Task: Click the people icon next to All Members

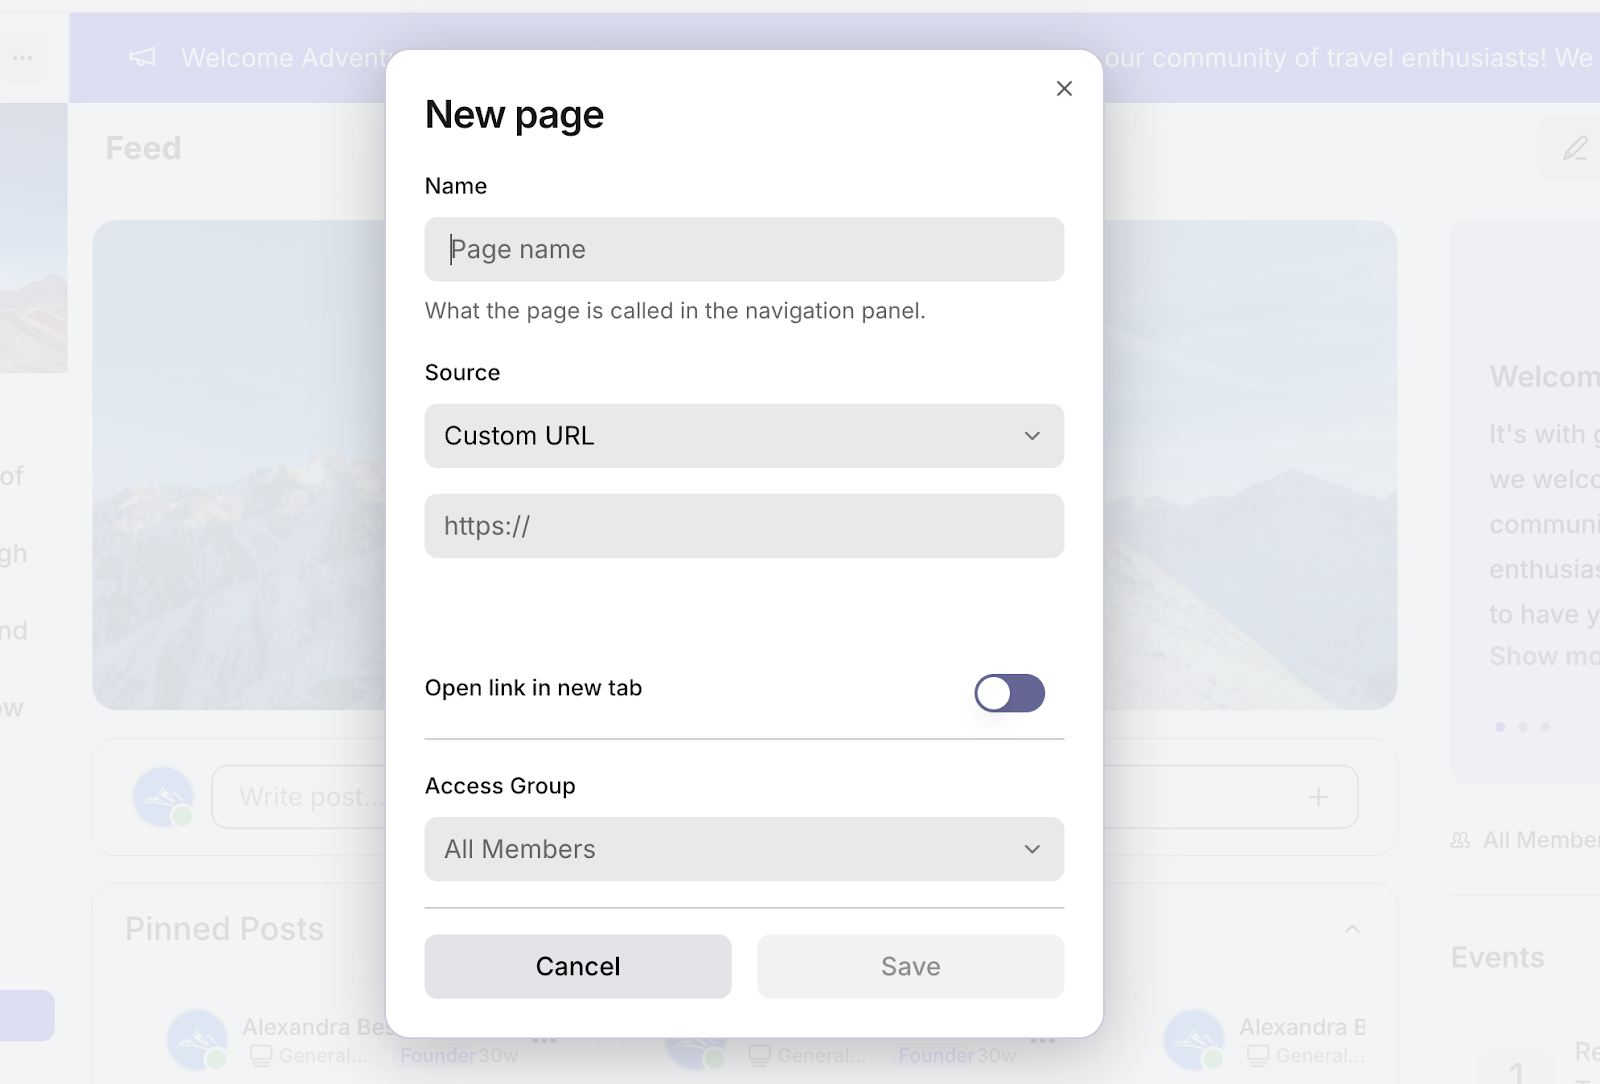Action: tap(1459, 840)
